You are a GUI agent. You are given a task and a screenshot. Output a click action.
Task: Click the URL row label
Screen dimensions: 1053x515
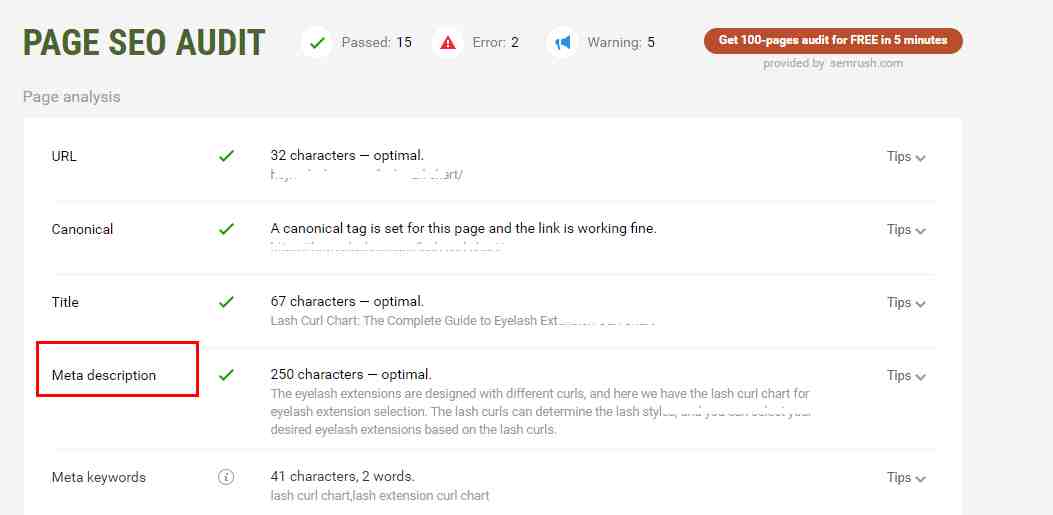[64, 156]
